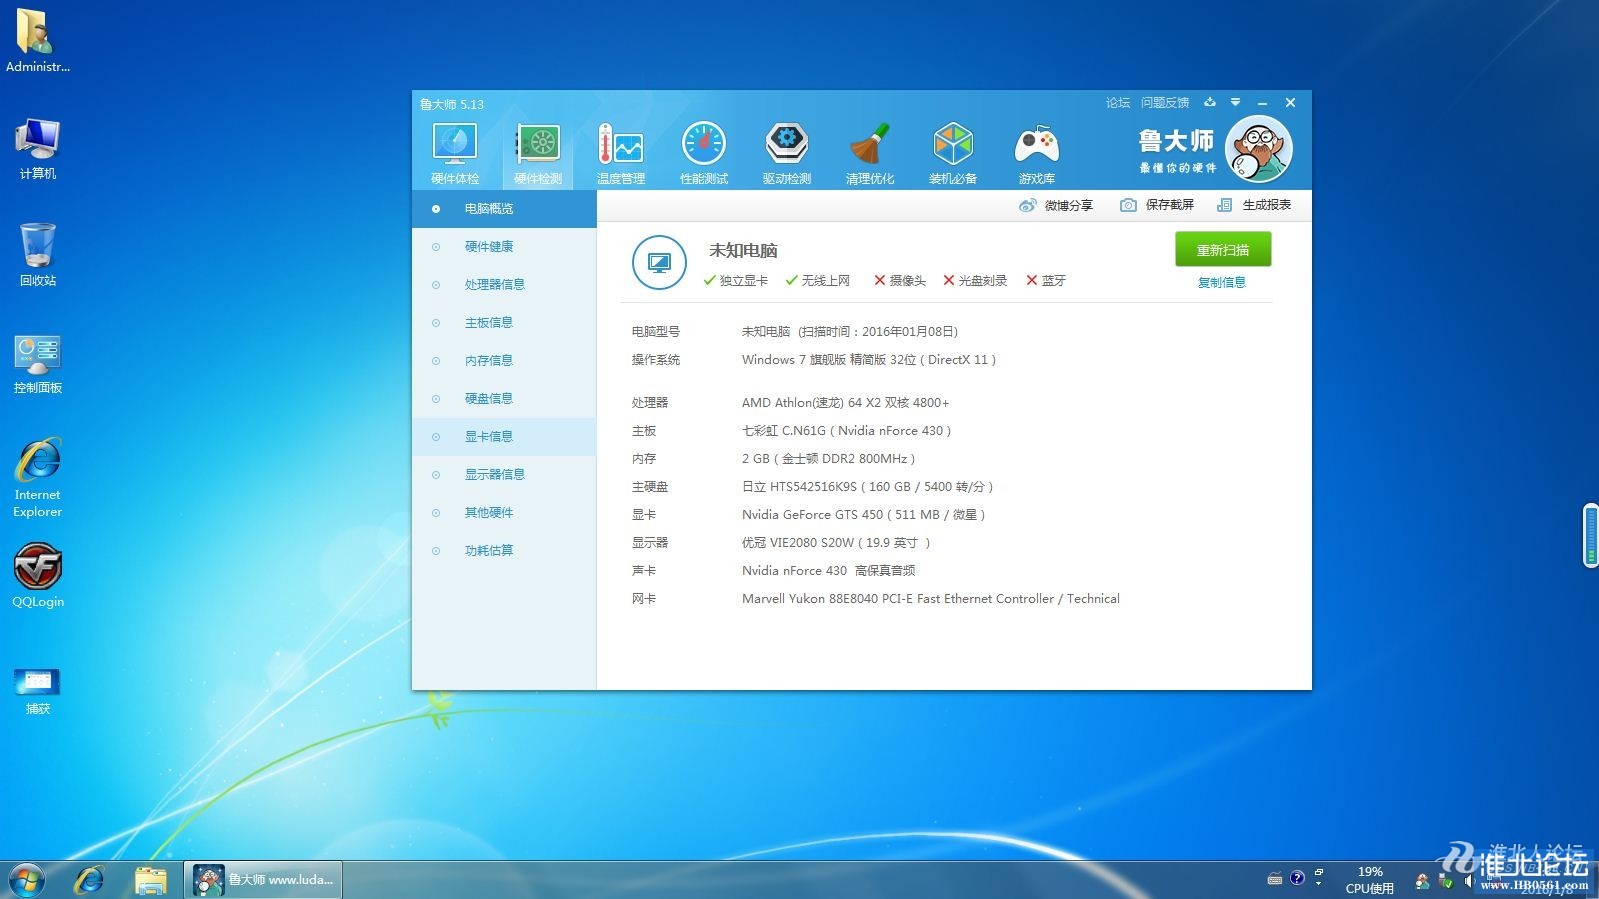Image resolution: width=1599 pixels, height=899 pixels.
Task: Click the 2 GB DDR2 memory value
Action: 828,459
